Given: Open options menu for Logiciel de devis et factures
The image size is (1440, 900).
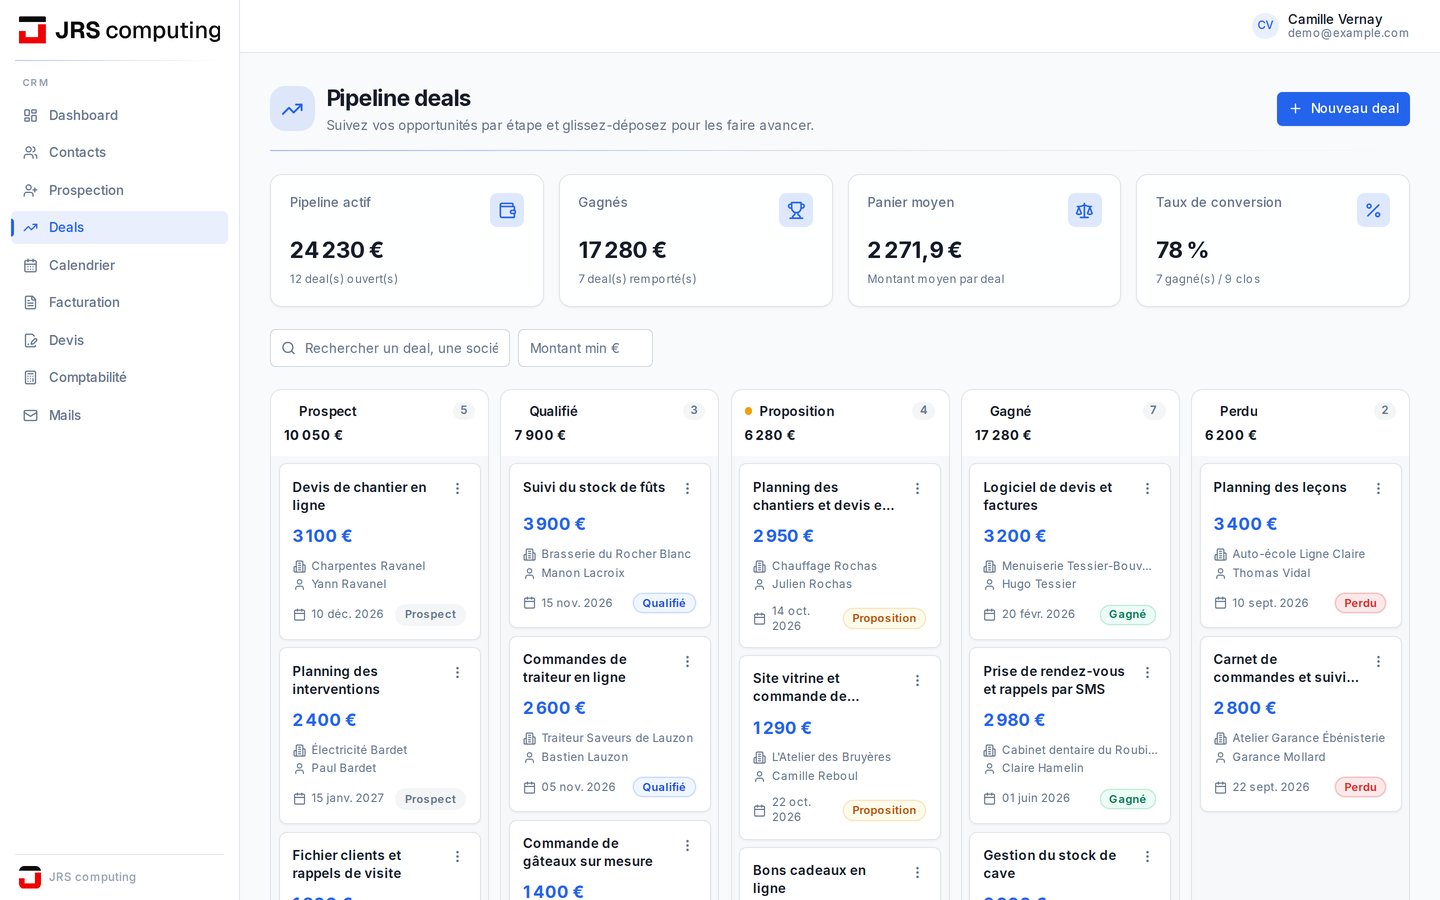Looking at the screenshot, I should tap(1147, 489).
